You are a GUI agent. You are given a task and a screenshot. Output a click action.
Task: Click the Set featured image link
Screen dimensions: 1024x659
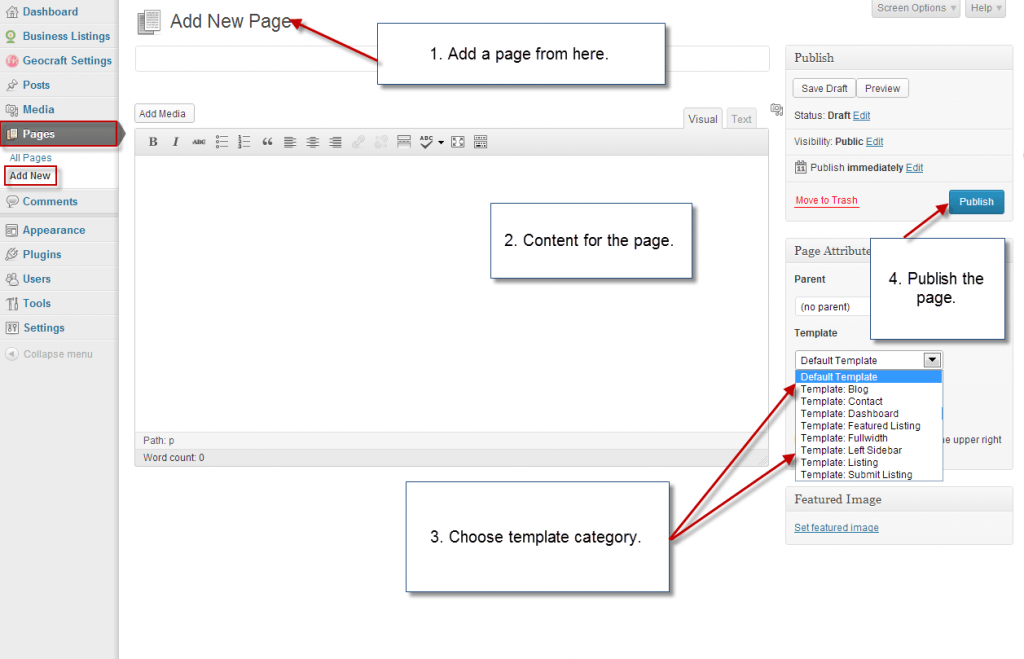tap(836, 528)
